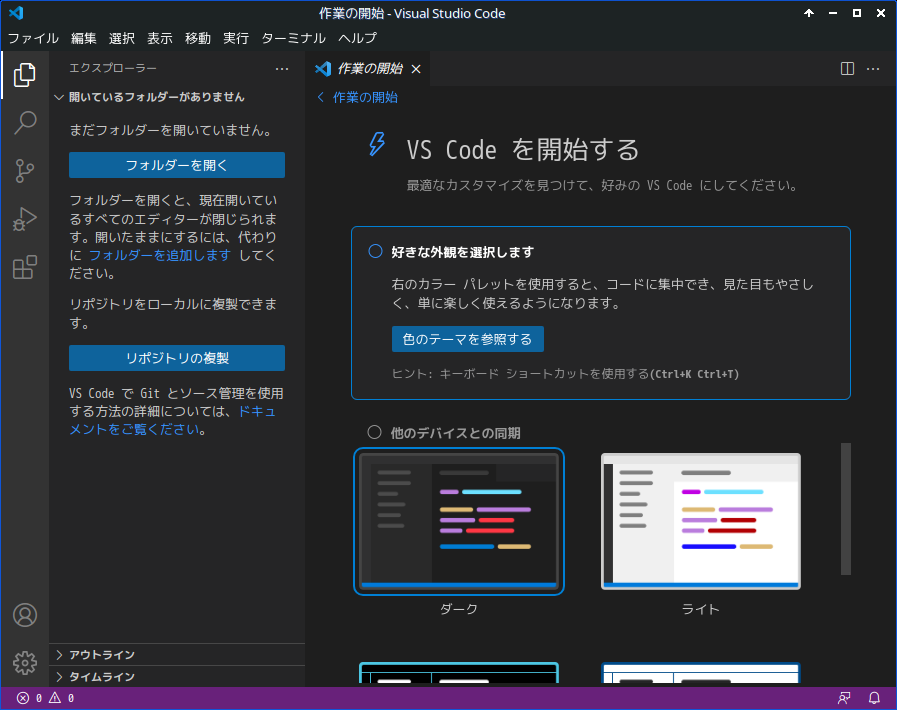Follow the フォルダーを追加します link
Viewport: 897px width, 710px height.
[160, 255]
